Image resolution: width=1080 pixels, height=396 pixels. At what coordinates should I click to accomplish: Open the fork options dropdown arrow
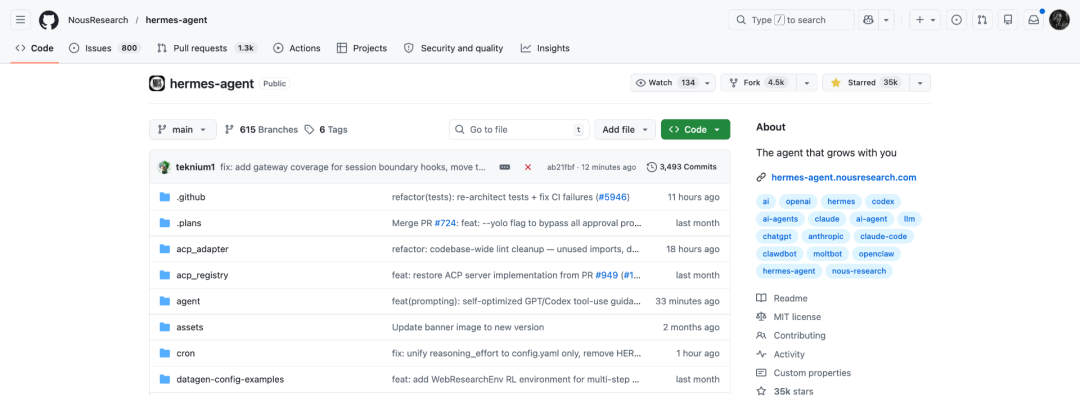click(807, 83)
